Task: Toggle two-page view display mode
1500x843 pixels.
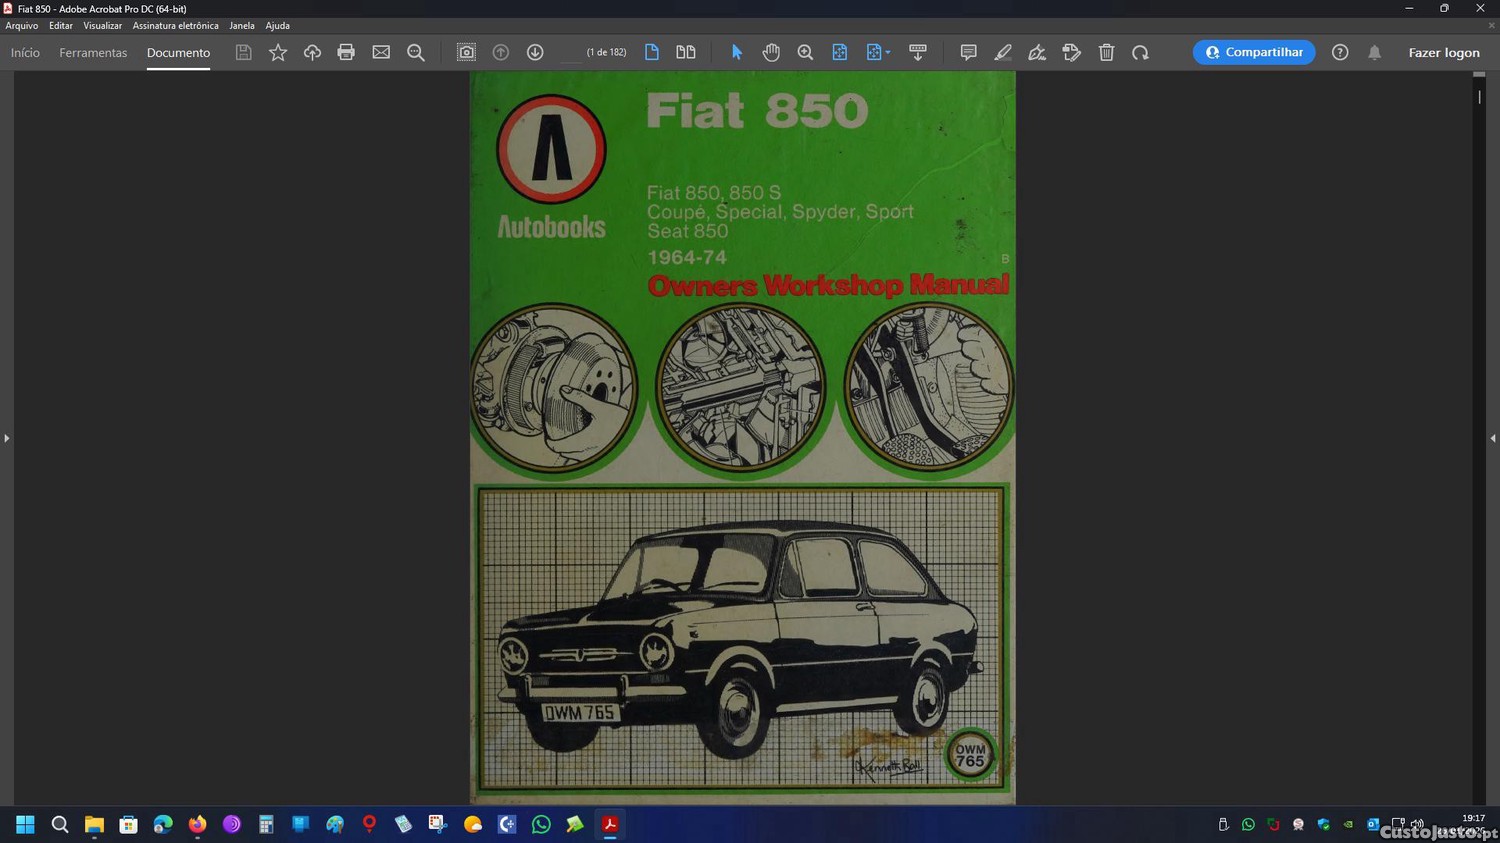Action: [686, 53]
